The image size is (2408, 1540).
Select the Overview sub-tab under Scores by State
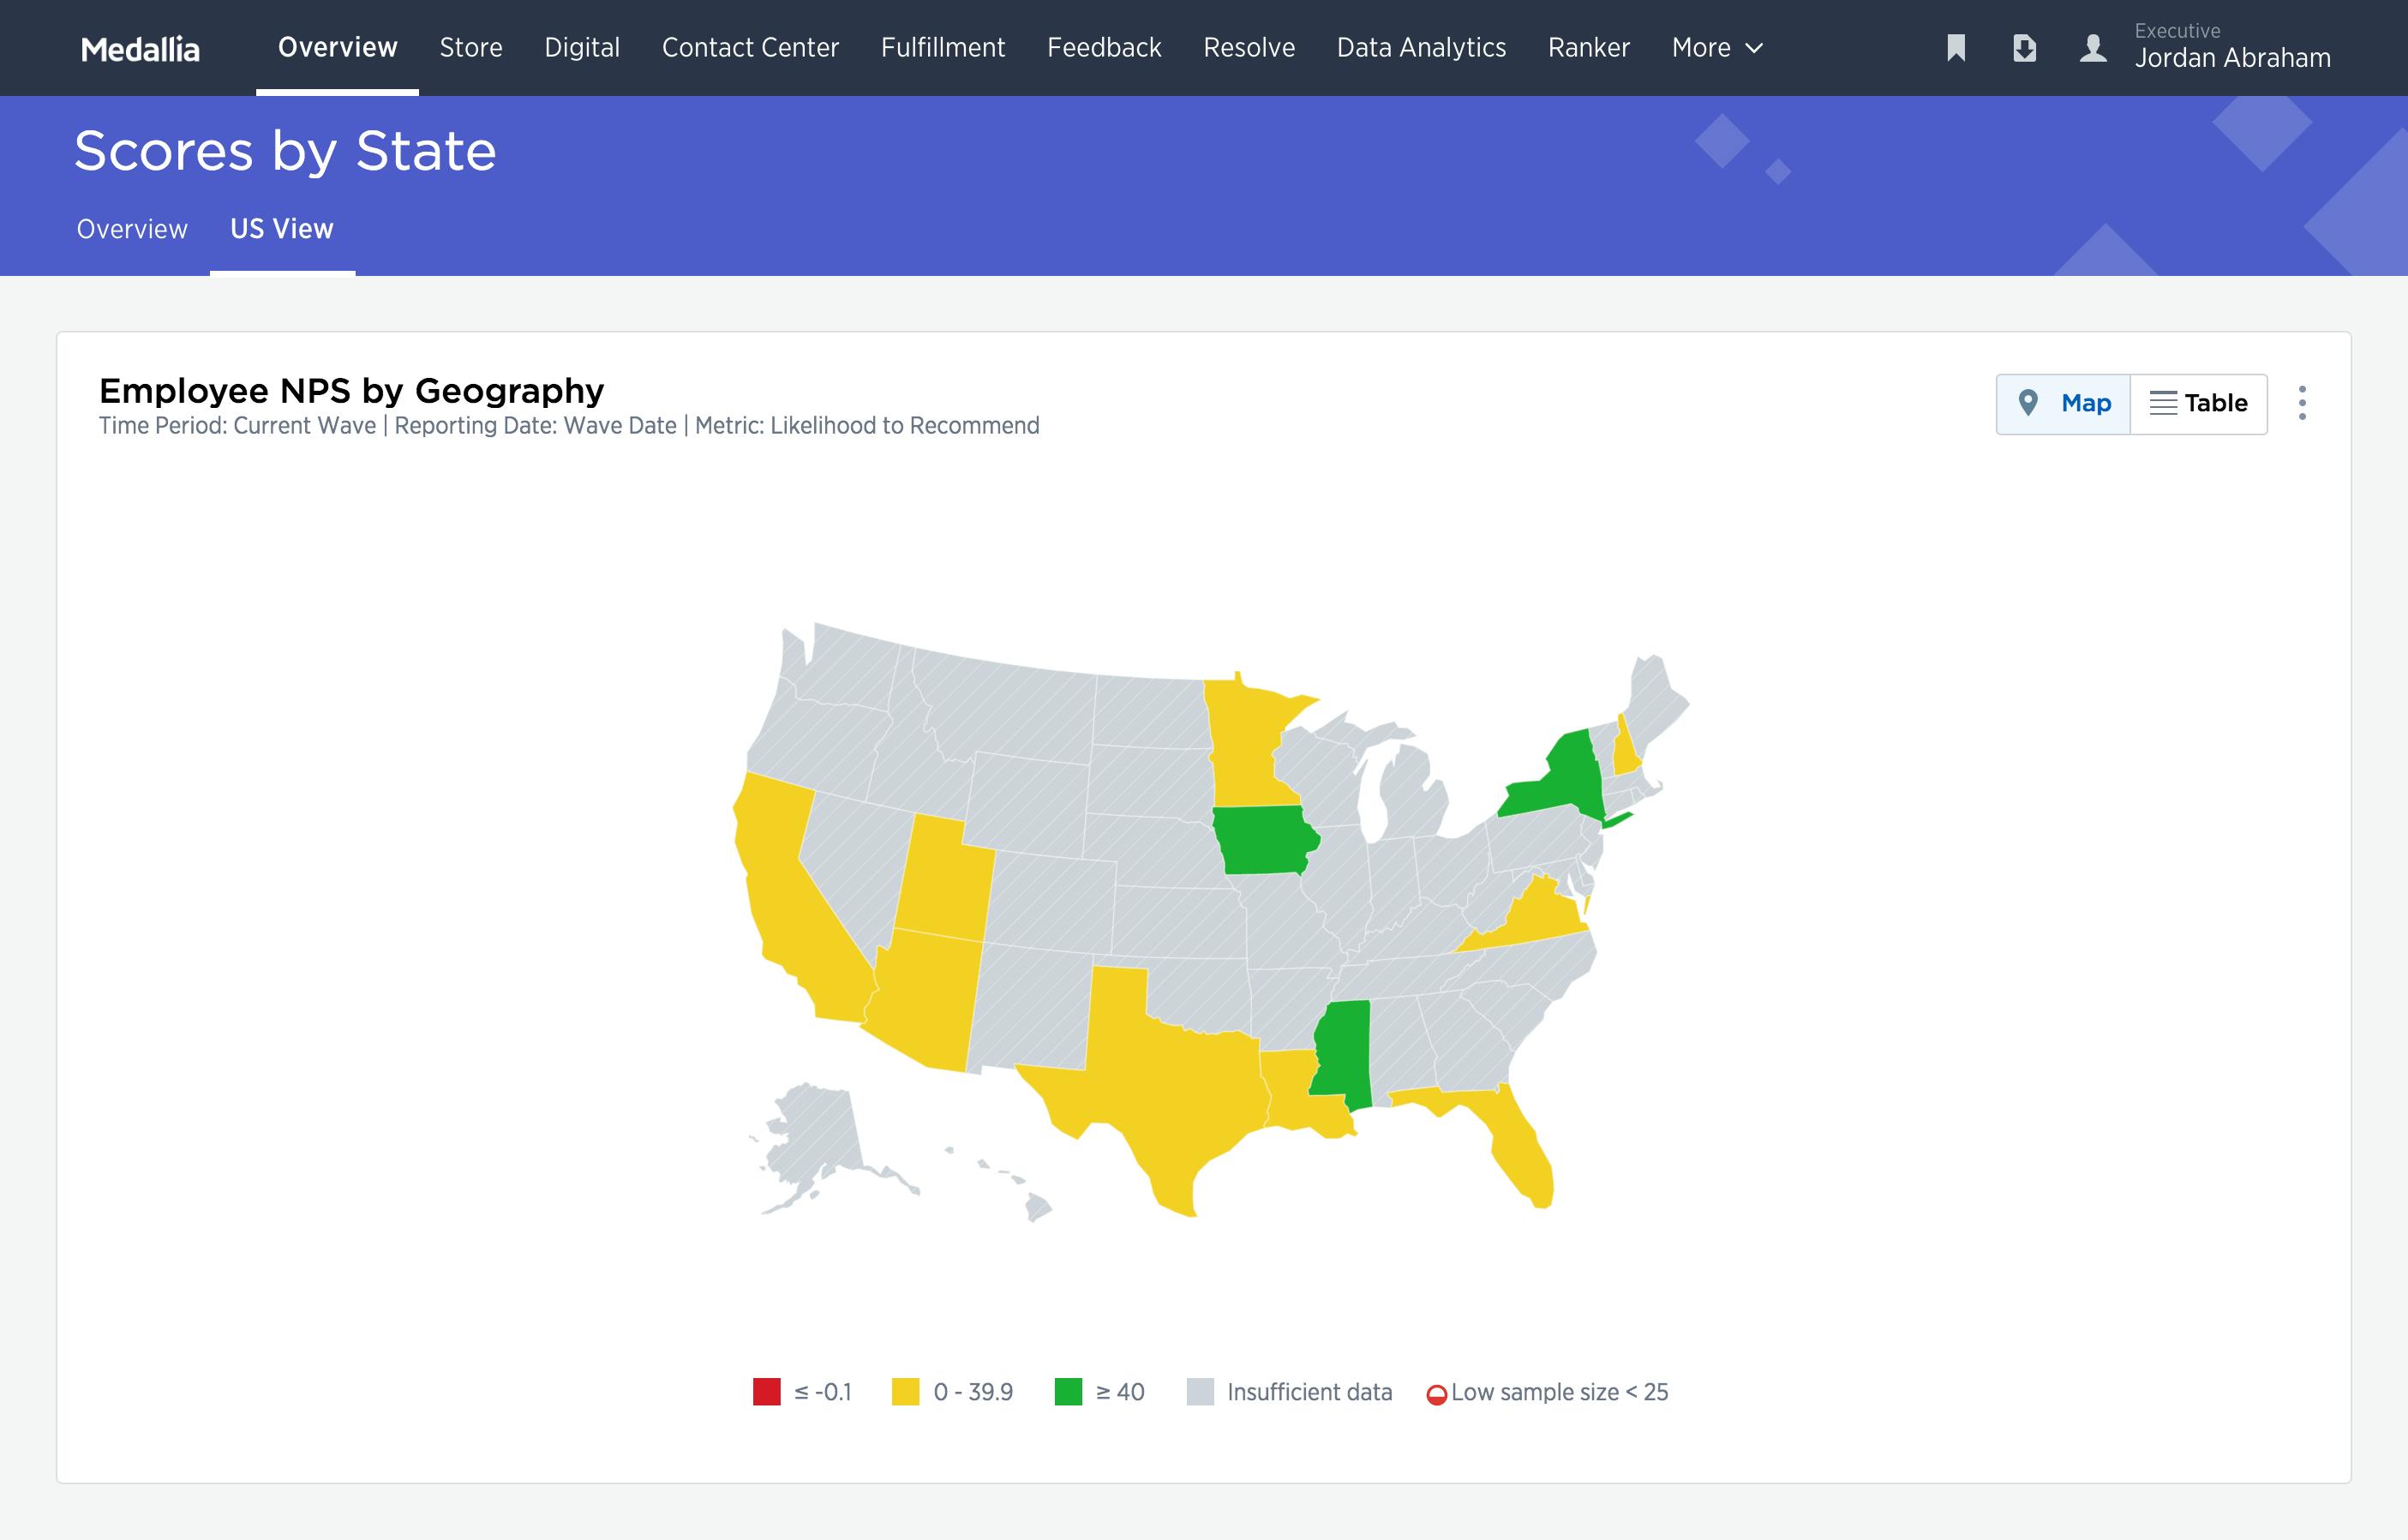pyautogui.click(x=132, y=229)
